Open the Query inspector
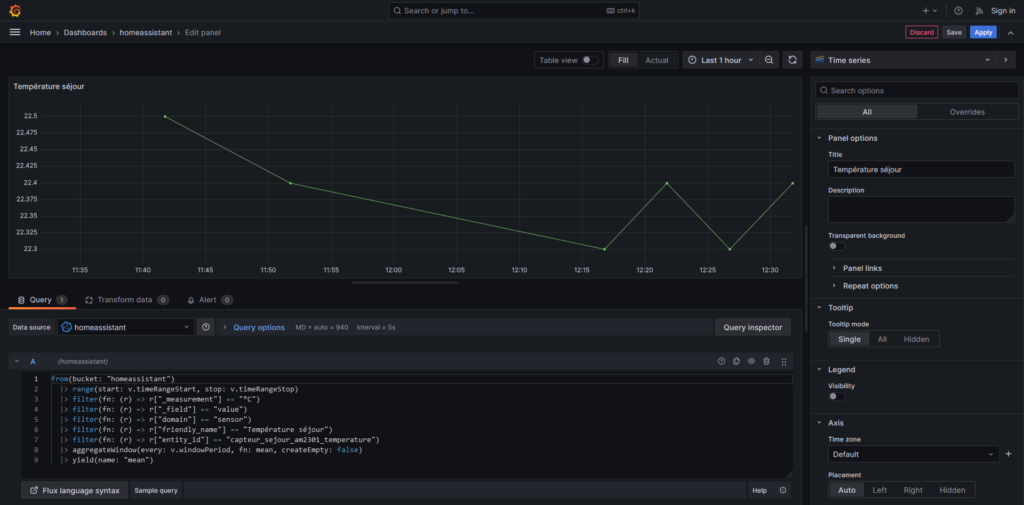 tap(752, 327)
